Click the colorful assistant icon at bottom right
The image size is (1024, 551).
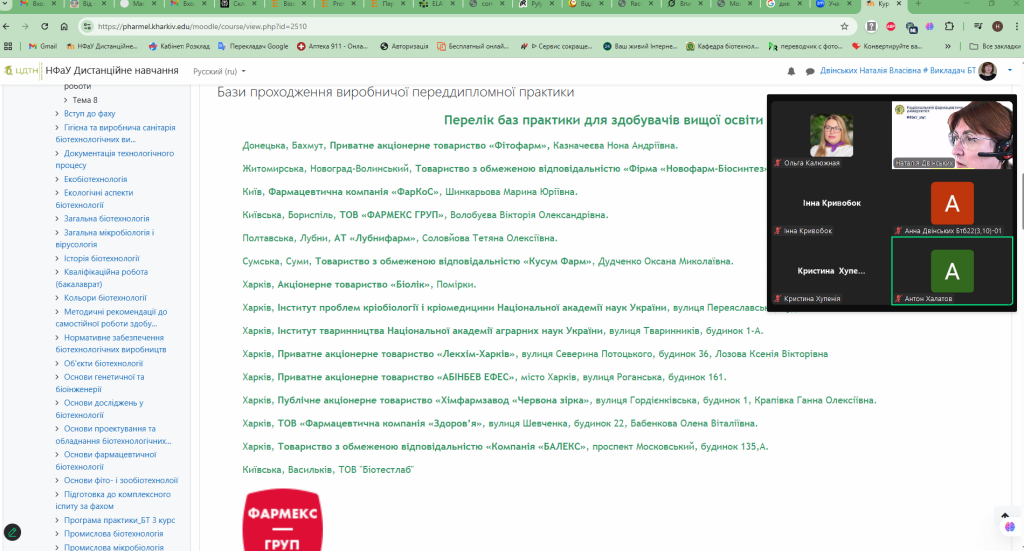1010,527
